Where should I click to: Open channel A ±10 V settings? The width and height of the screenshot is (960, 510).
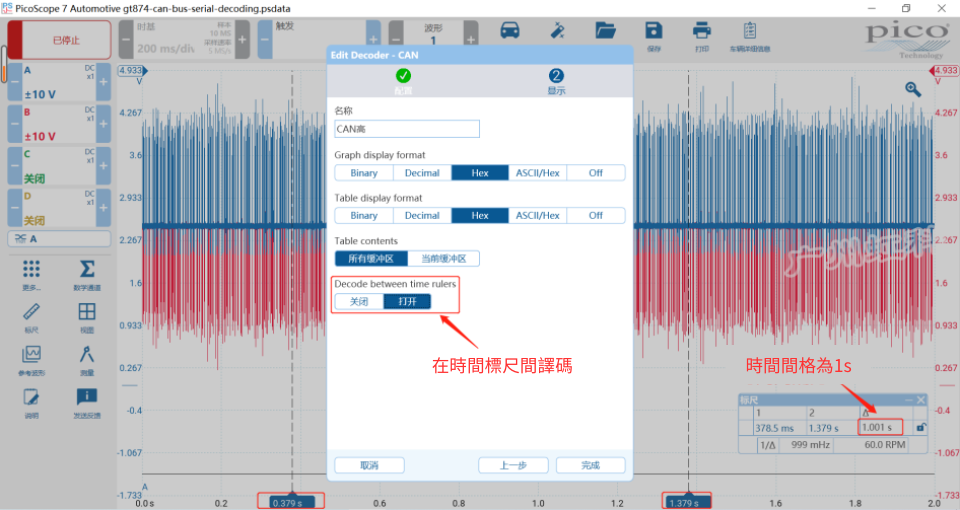[59, 82]
